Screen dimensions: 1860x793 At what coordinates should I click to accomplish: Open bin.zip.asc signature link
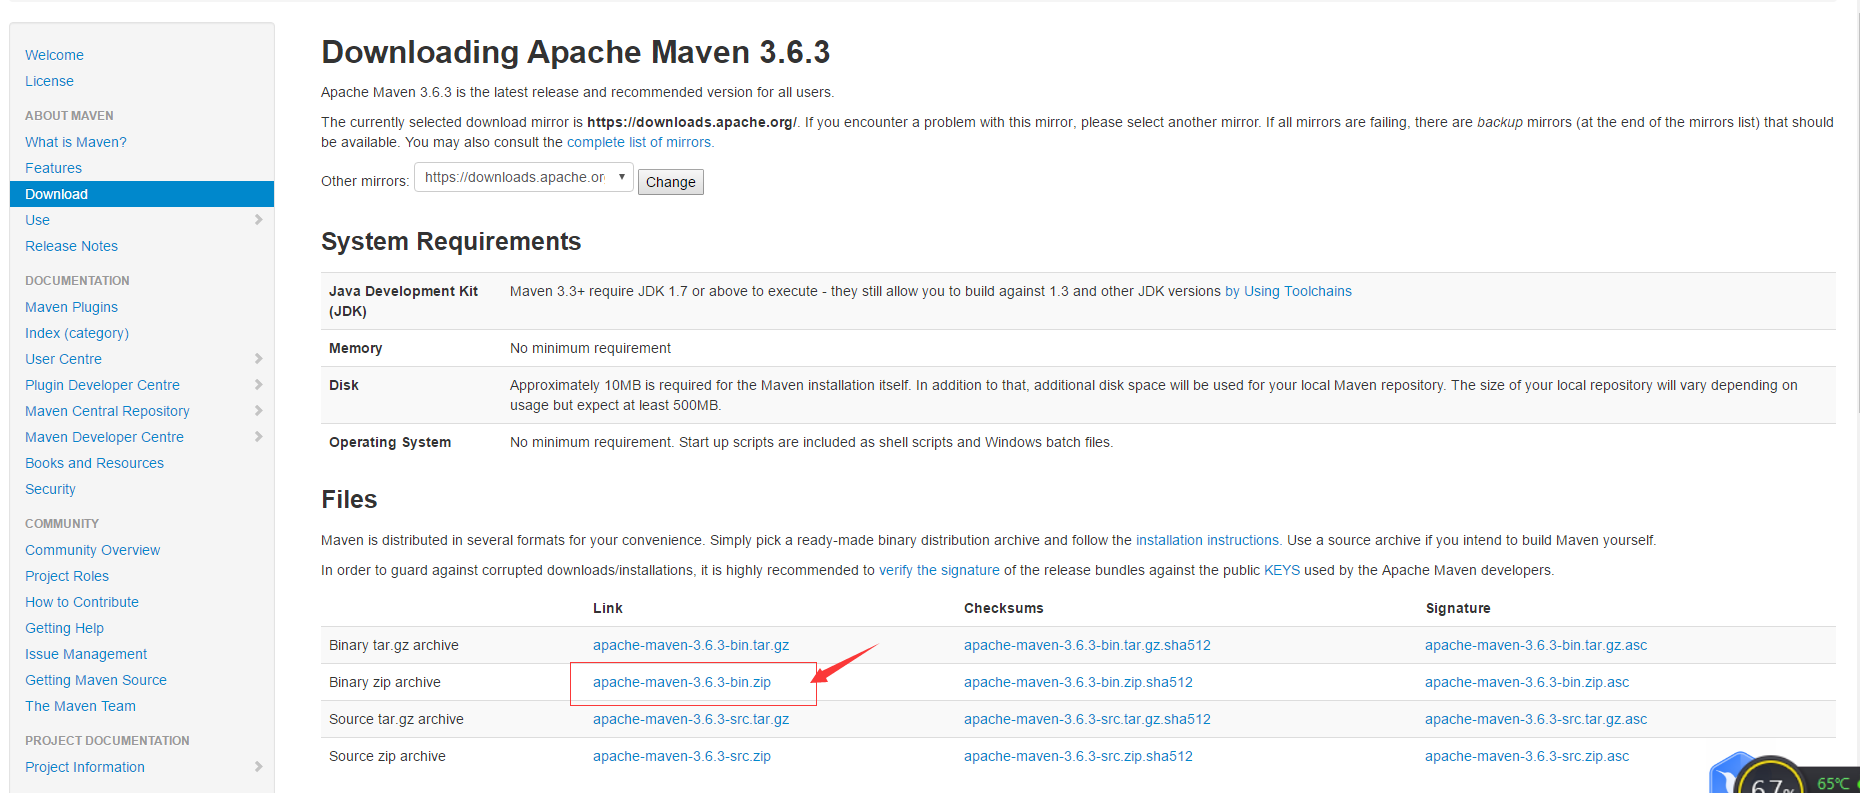pos(1527,682)
